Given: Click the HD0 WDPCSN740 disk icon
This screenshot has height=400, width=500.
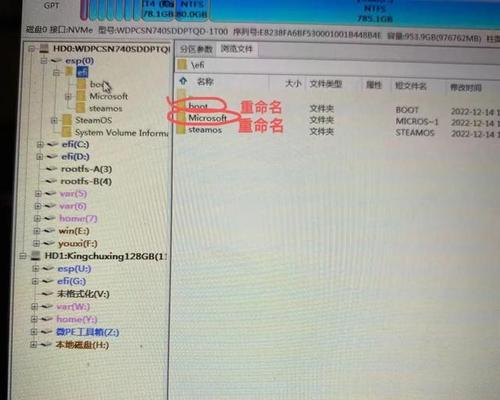Looking at the screenshot, I should pos(44,49).
